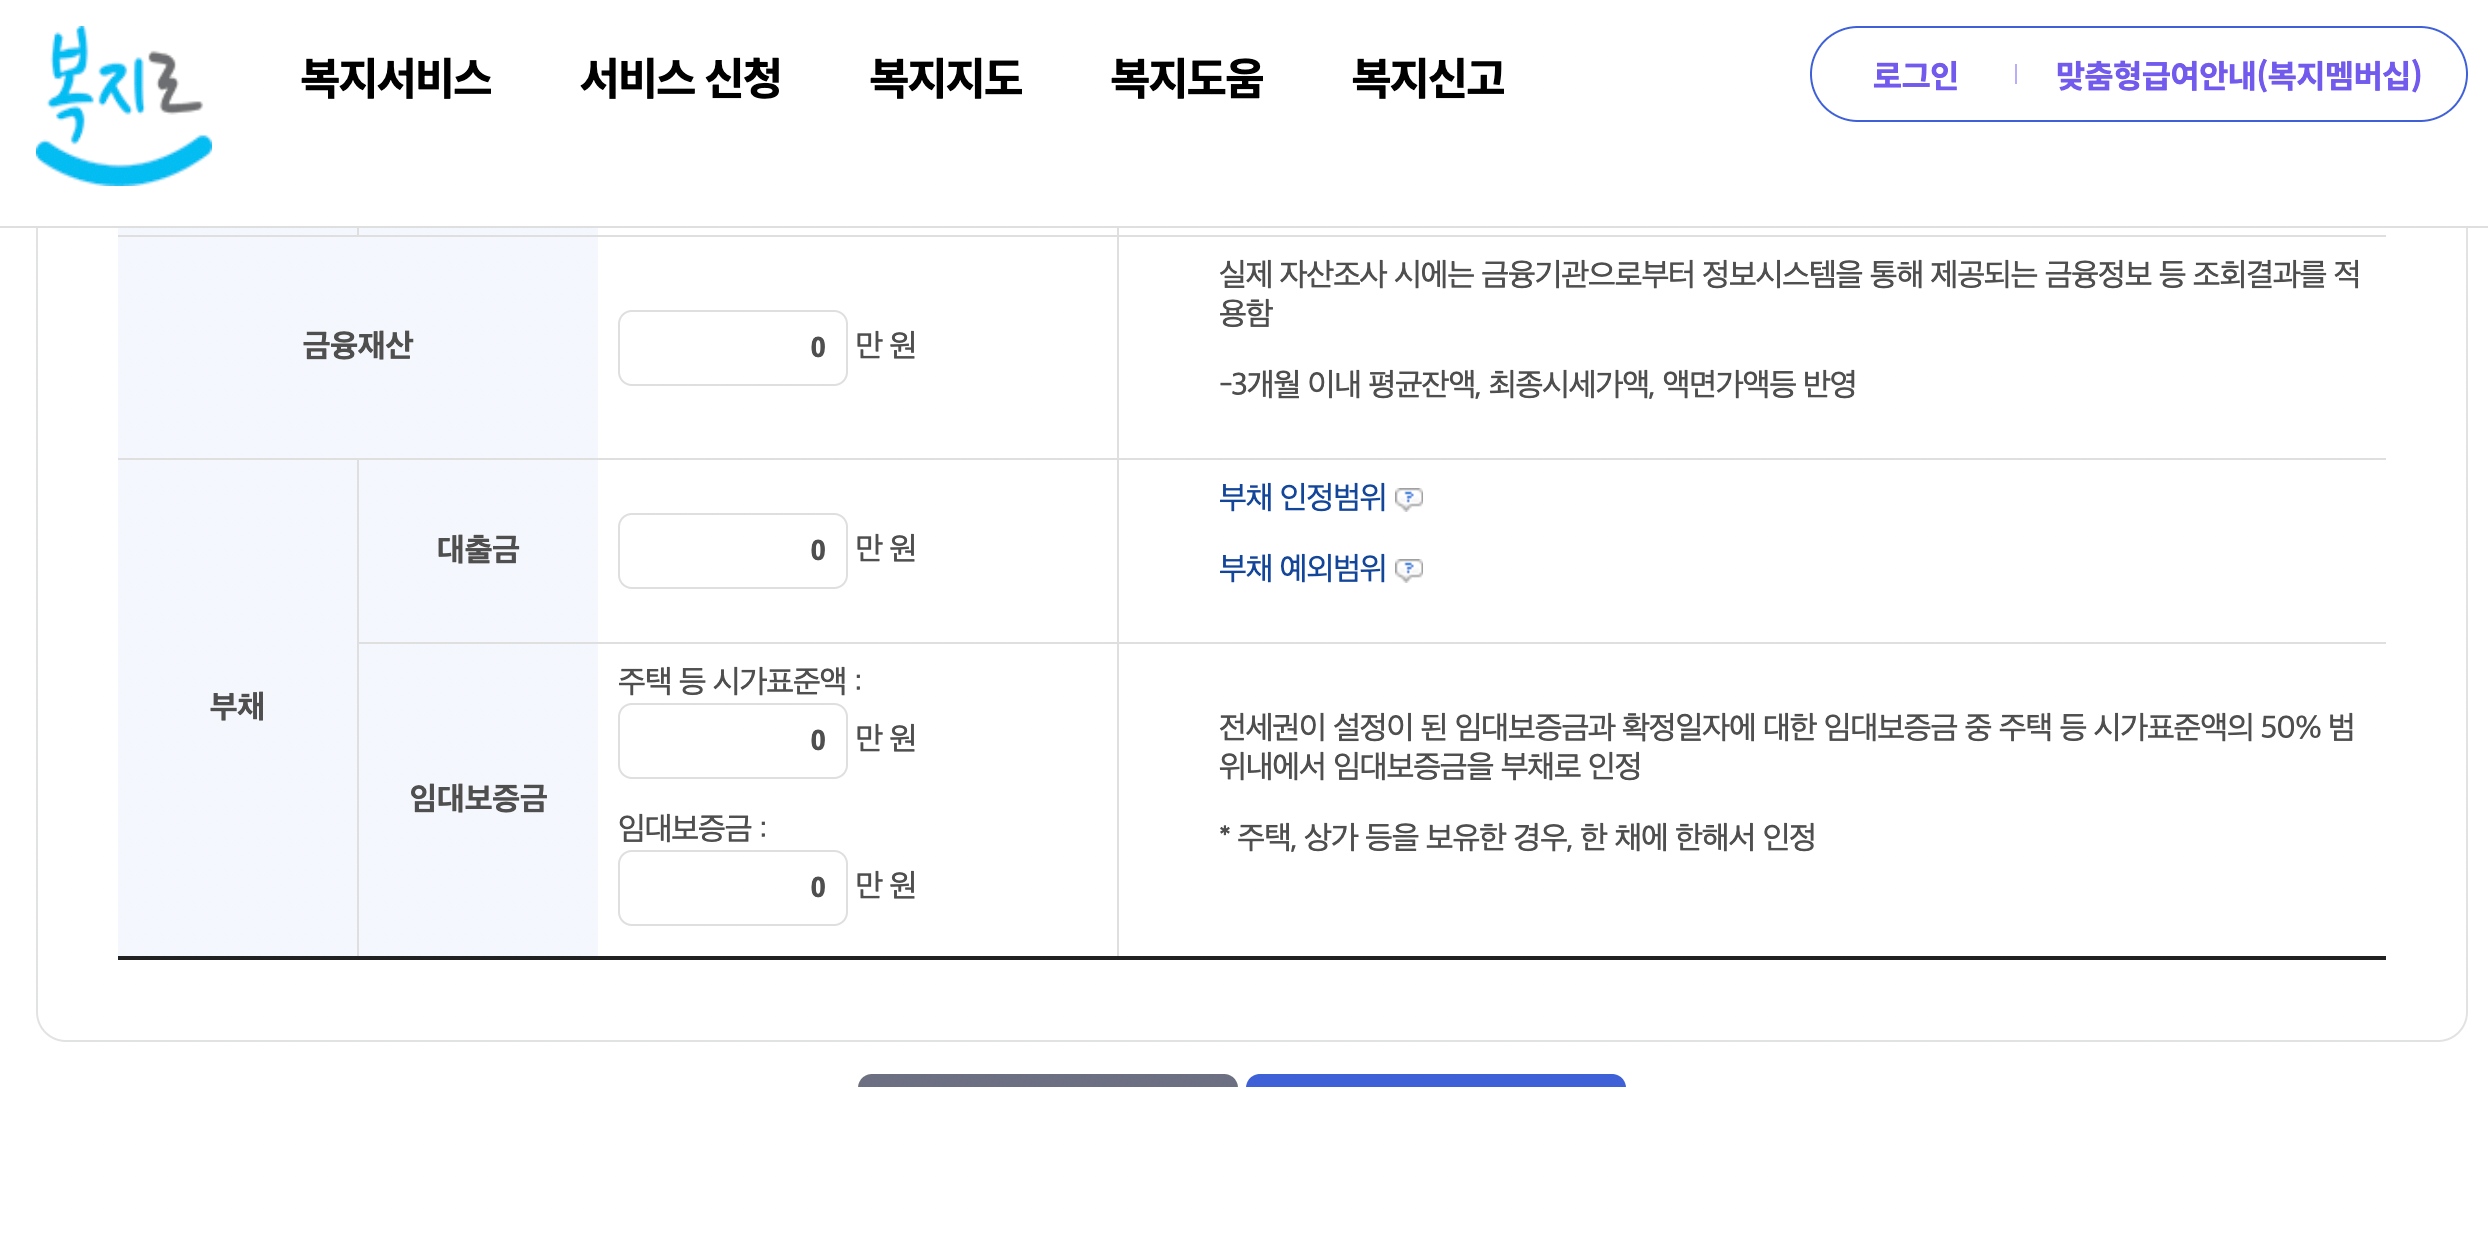This screenshot has width=2488, height=1242.
Task: Click the 부채 인정범위 text link
Action: [1302, 497]
